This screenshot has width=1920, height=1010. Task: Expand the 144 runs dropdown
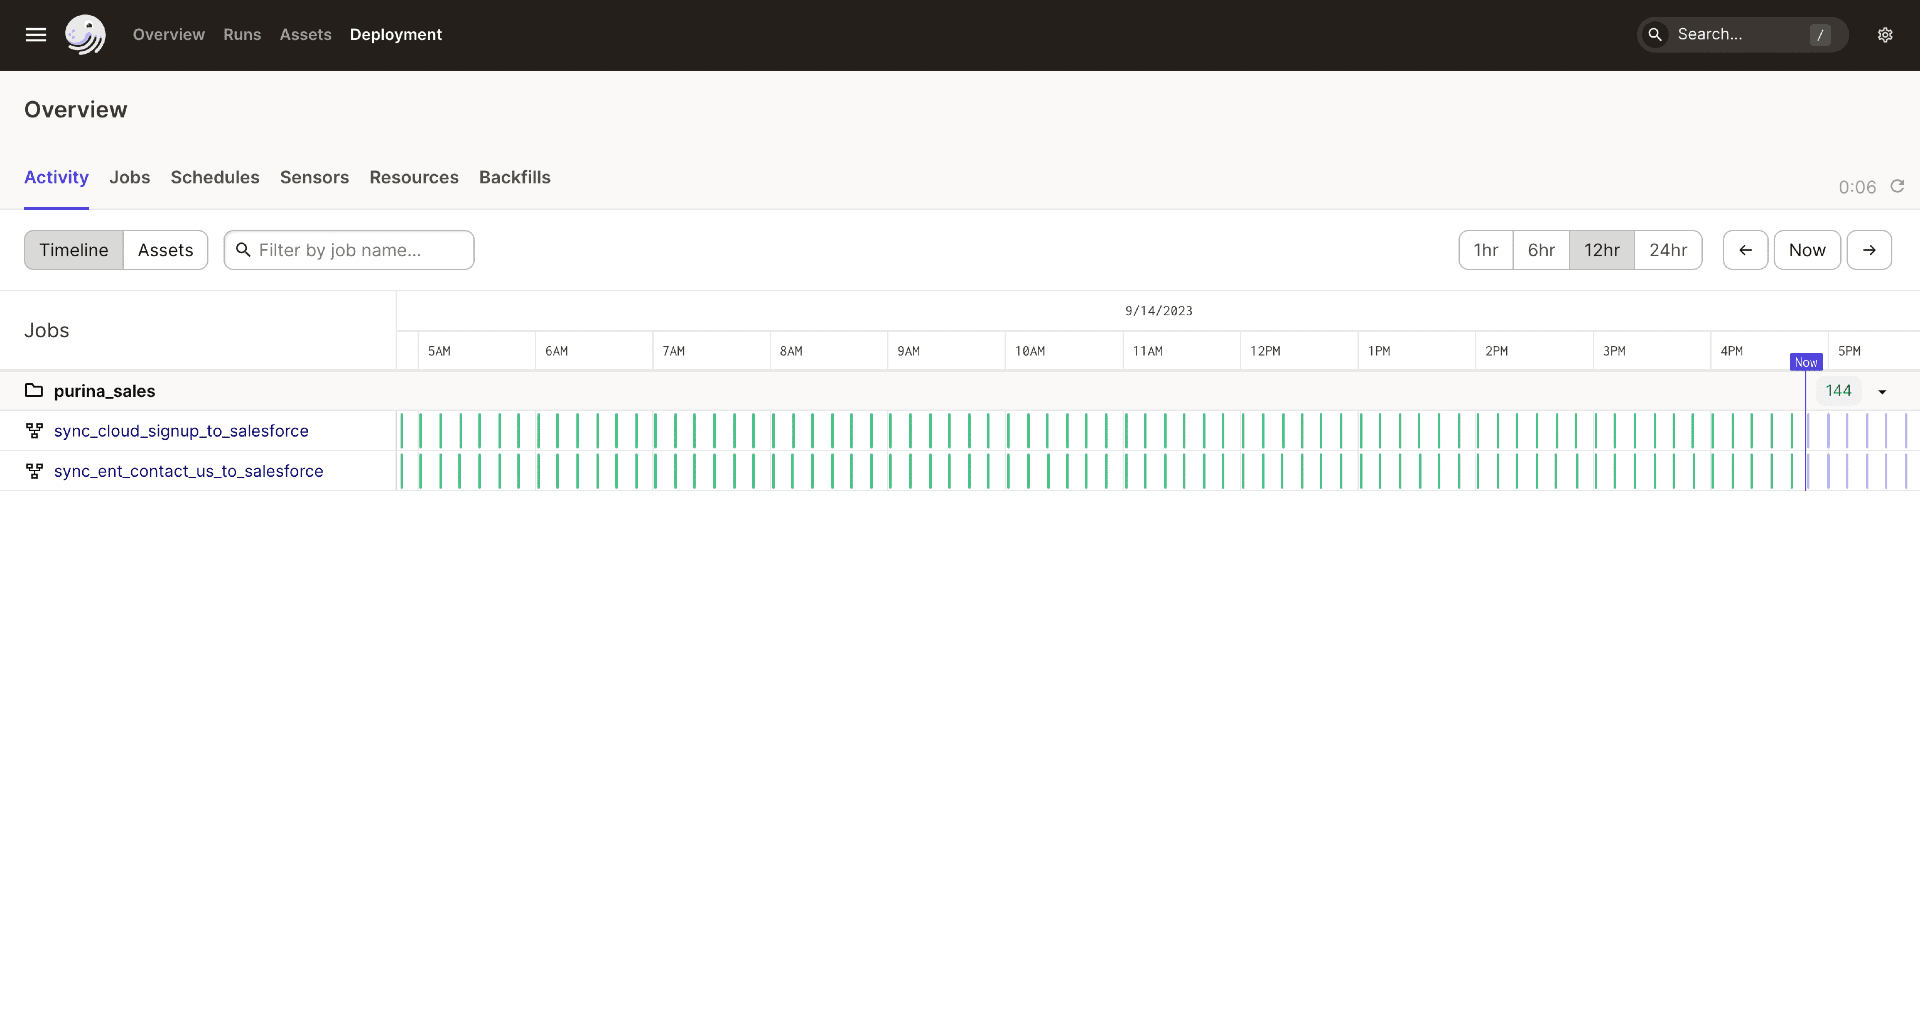tap(1882, 391)
